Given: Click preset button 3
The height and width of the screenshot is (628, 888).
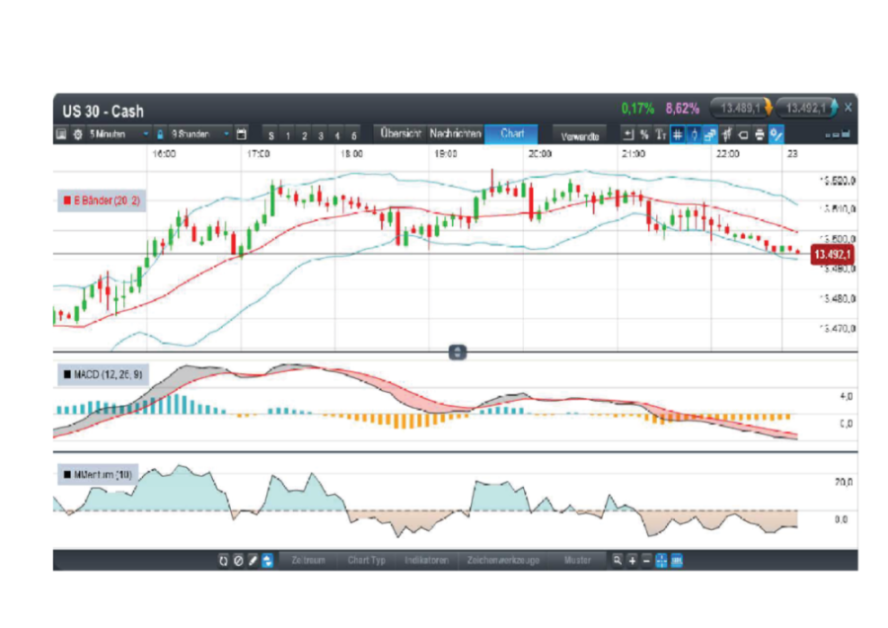Looking at the screenshot, I should [321, 135].
